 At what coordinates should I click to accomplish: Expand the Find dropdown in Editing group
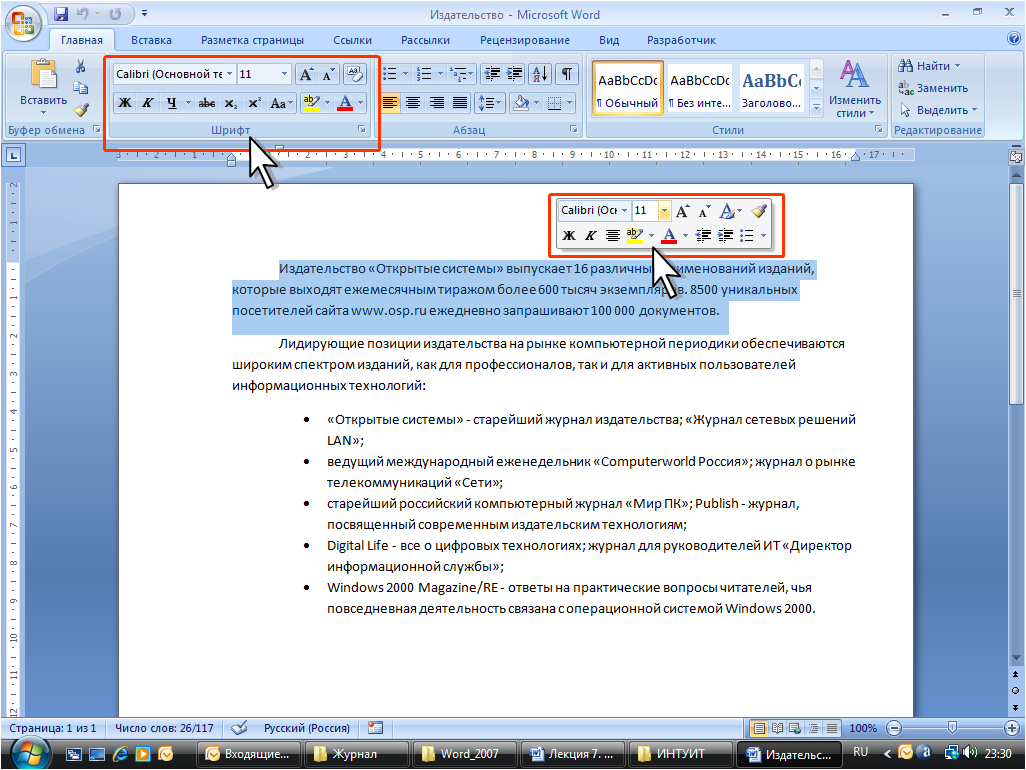click(x=957, y=66)
